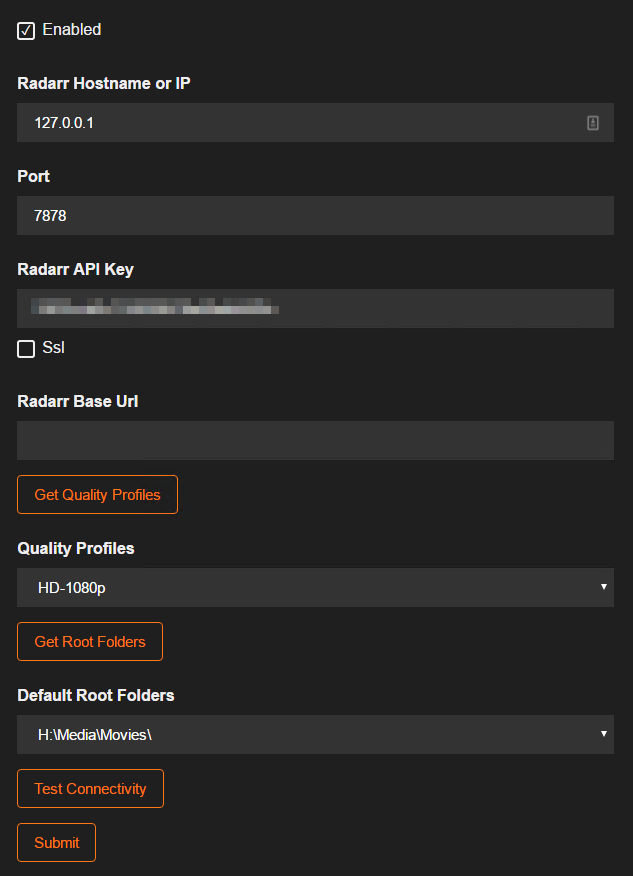Click the autofill contact icon in hostname field
This screenshot has width=633, height=876.
click(592, 122)
